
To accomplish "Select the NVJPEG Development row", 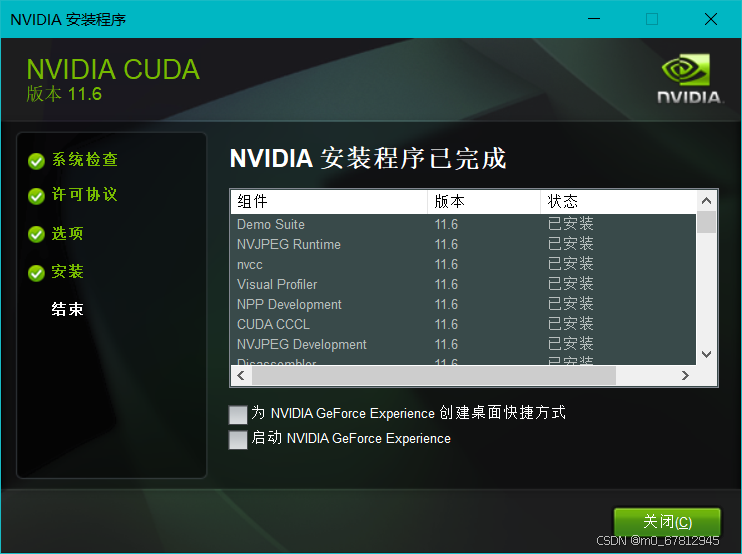I will coord(464,344).
